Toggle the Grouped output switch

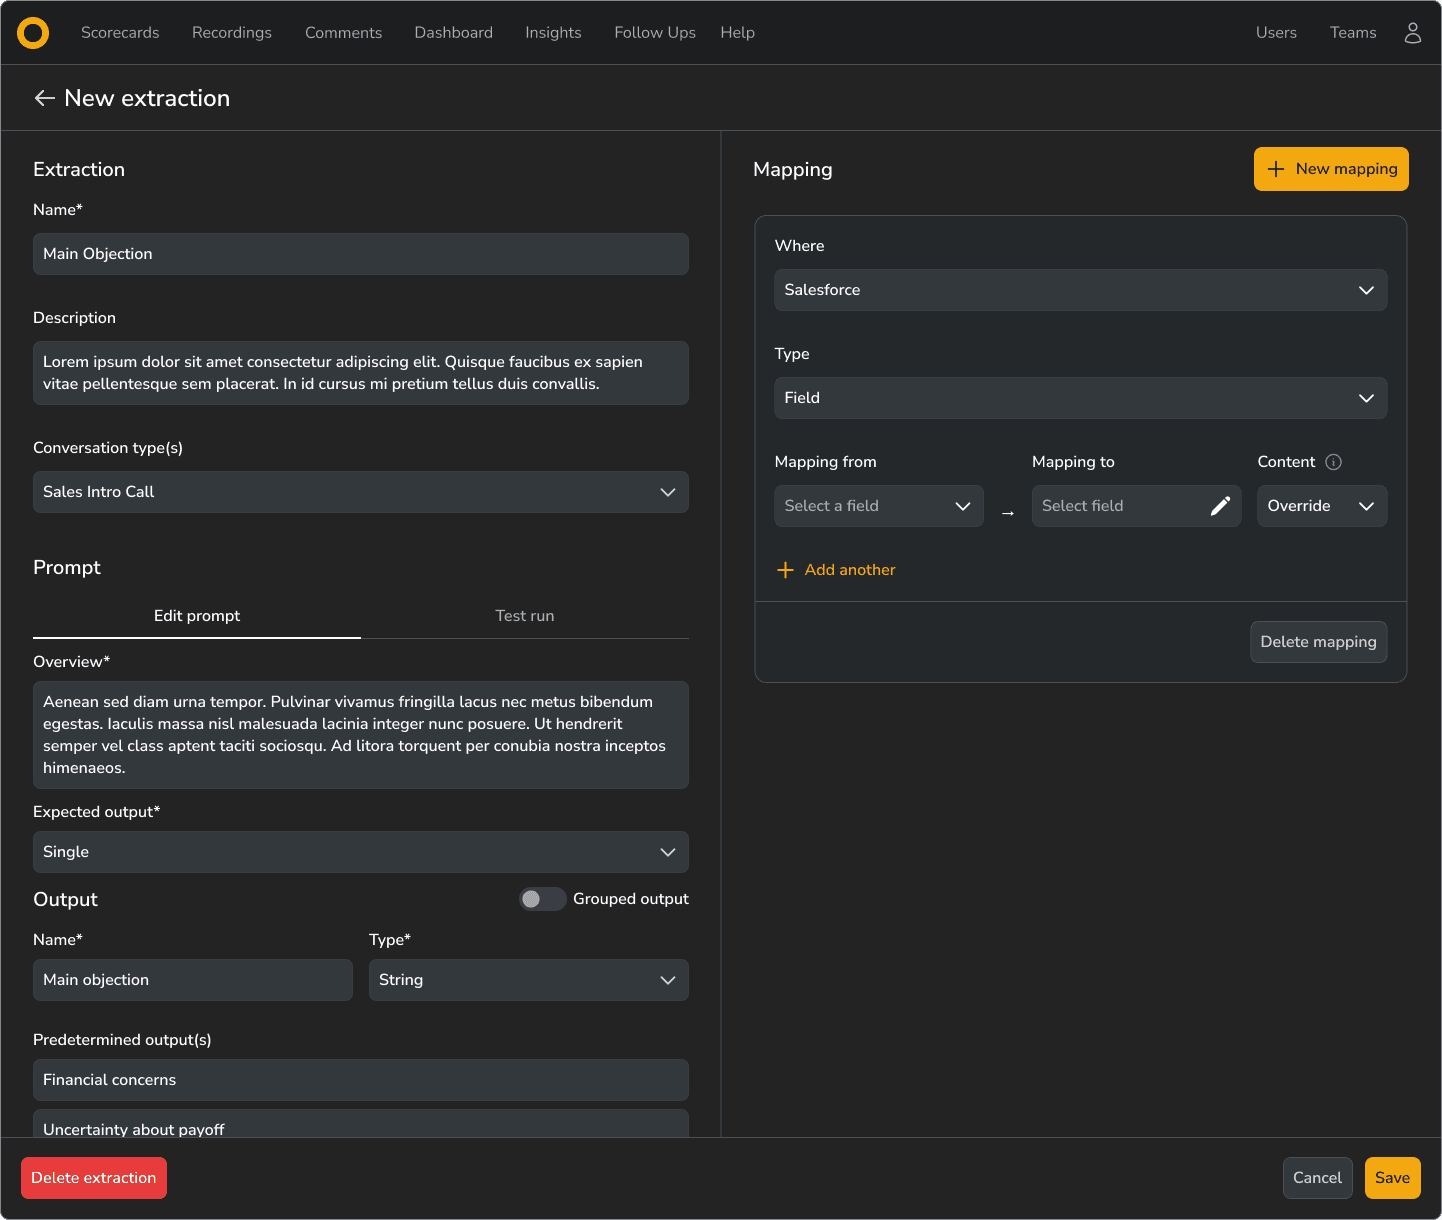[543, 899]
